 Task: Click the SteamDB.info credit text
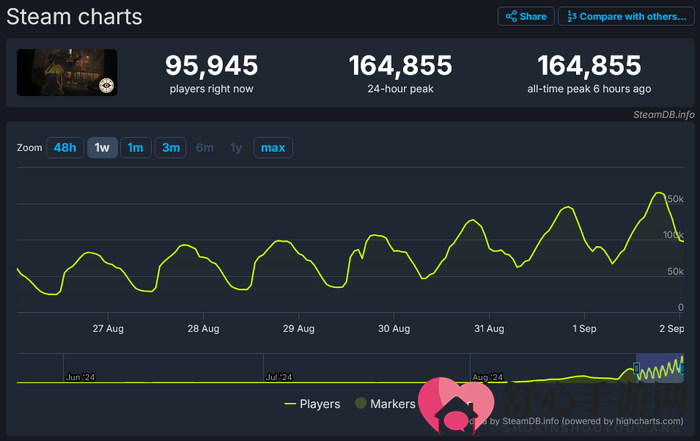(664, 115)
